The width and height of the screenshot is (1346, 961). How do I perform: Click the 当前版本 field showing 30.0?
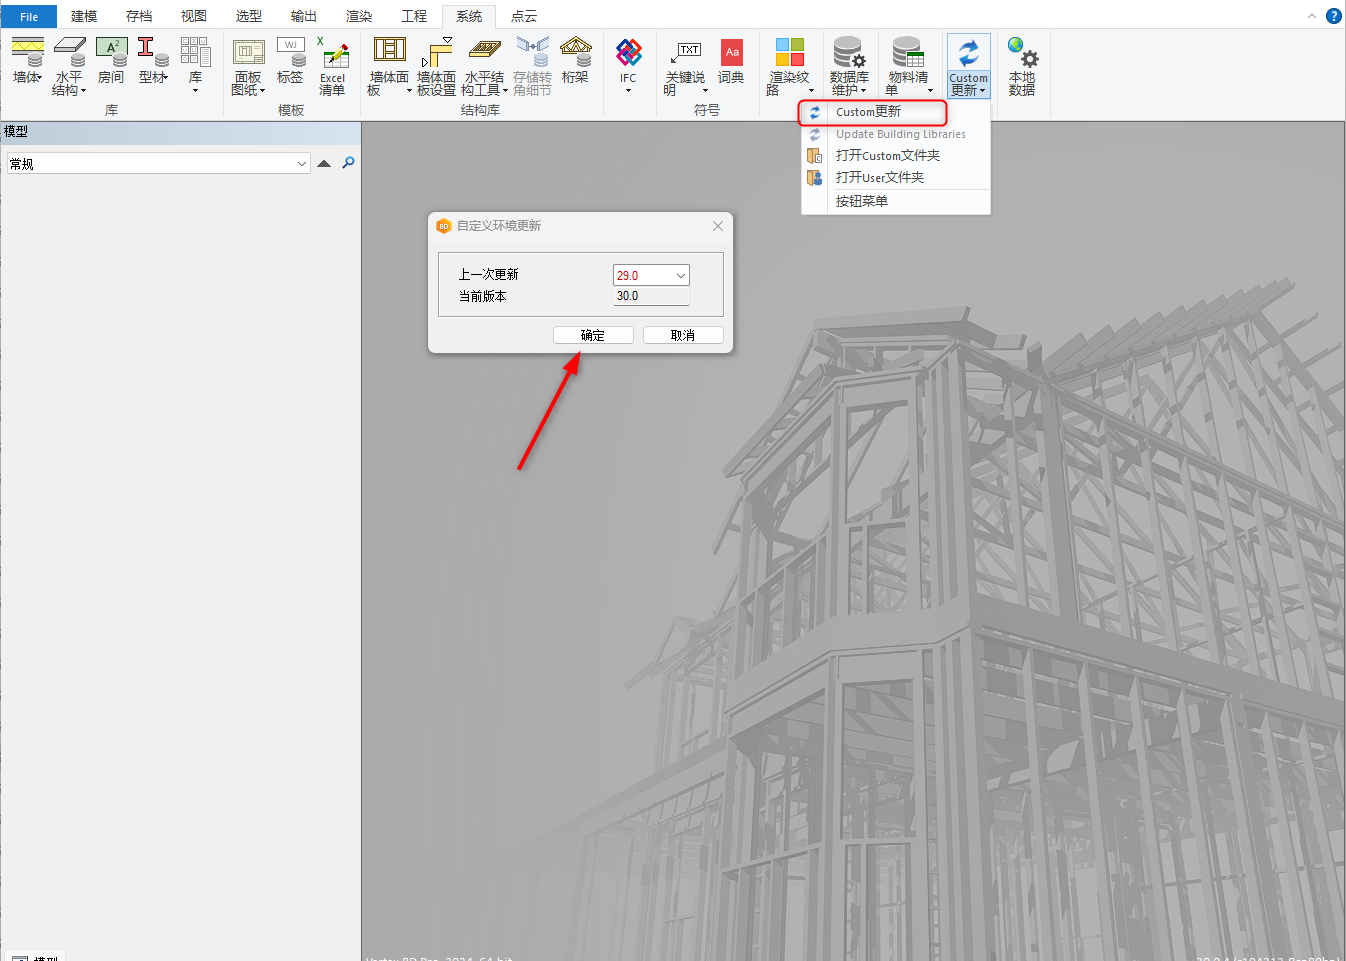tap(651, 296)
